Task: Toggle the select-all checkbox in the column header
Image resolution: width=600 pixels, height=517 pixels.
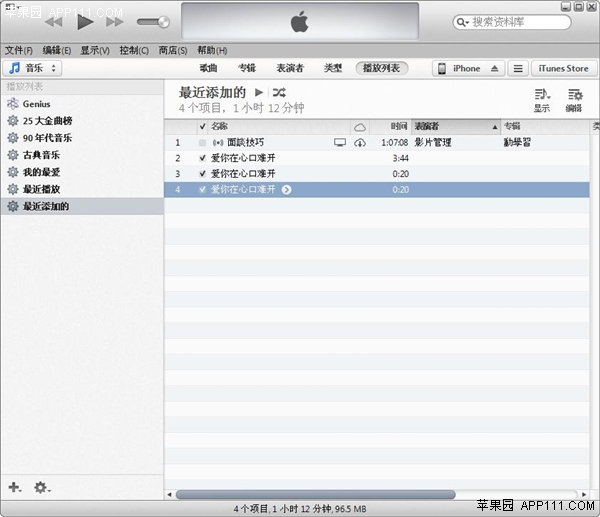Action: pos(203,127)
